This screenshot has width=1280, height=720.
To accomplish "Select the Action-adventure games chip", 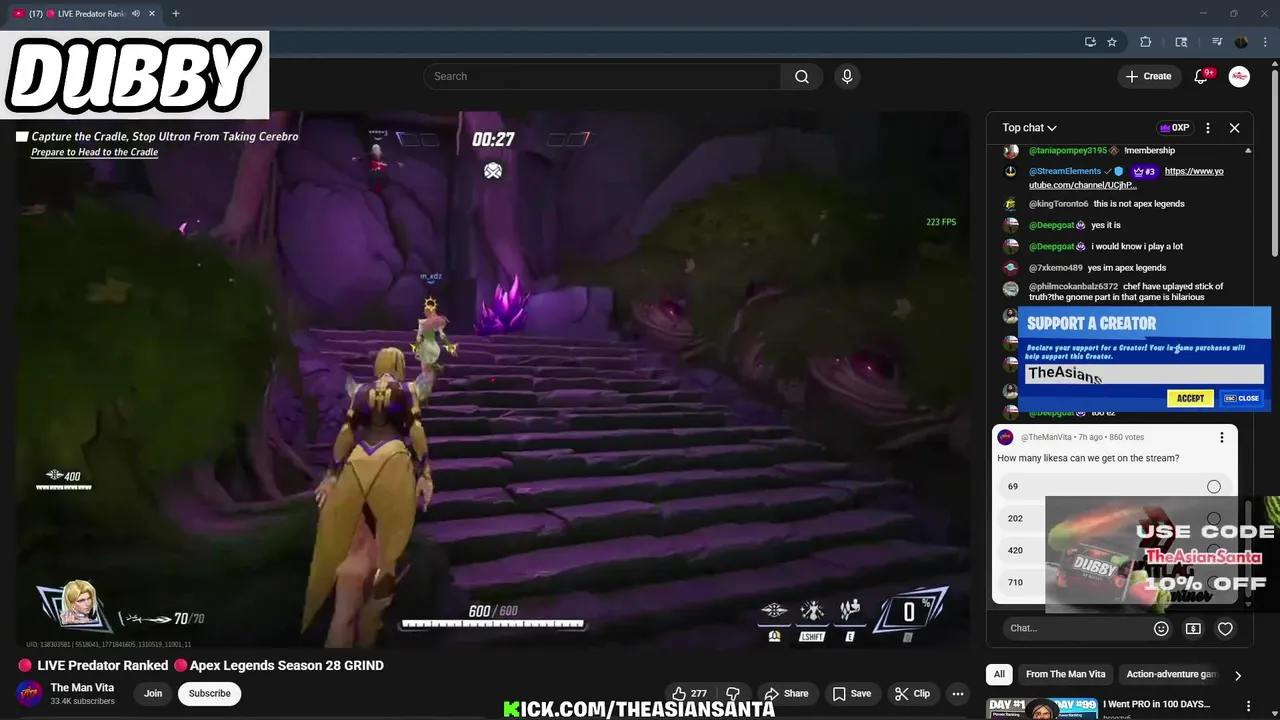I will [x=1170, y=674].
